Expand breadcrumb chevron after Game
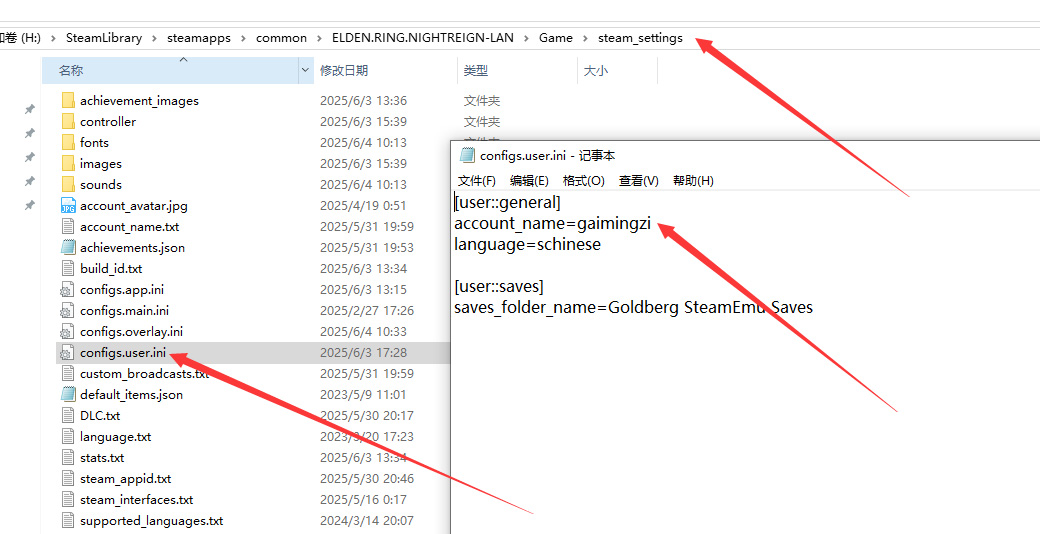This screenshot has width=1040, height=534. 585,38
